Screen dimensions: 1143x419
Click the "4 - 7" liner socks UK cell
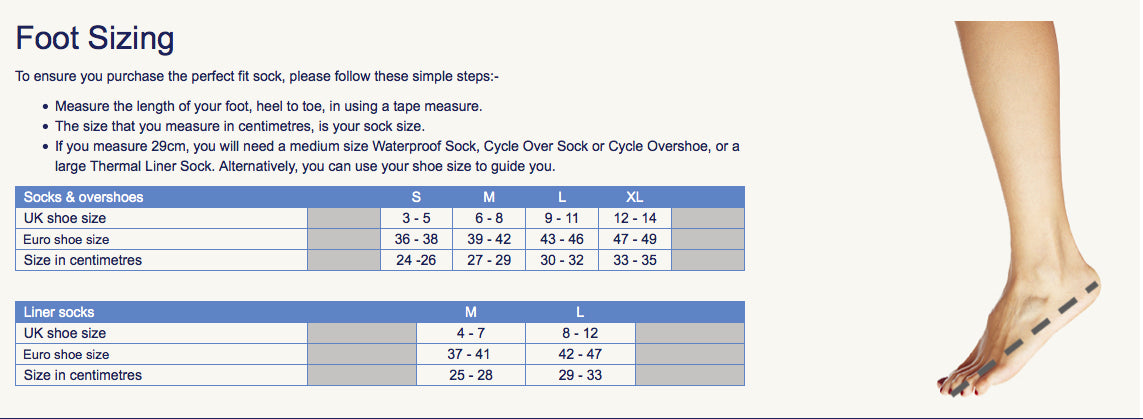pyautogui.click(x=470, y=333)
